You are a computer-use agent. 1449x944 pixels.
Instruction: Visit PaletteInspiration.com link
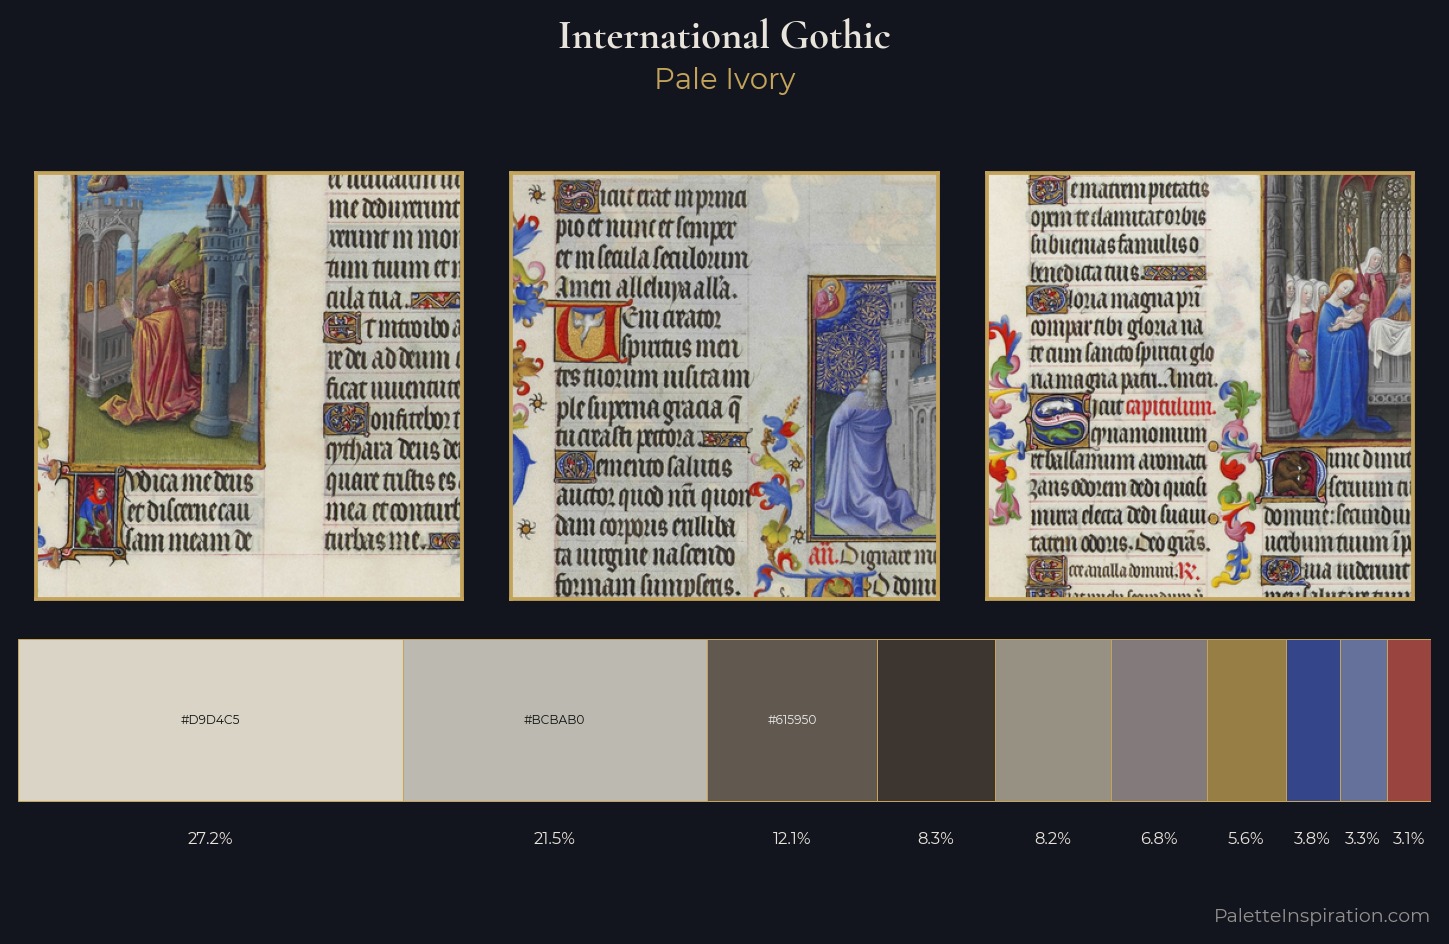pyautogui.click(x=1321, y=915)
